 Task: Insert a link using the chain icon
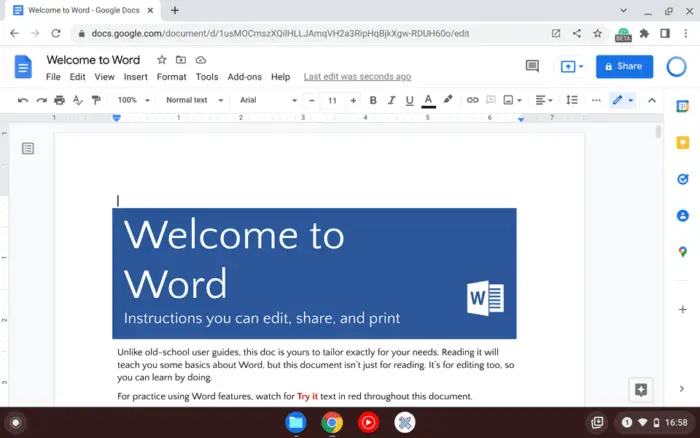[472, 100]
